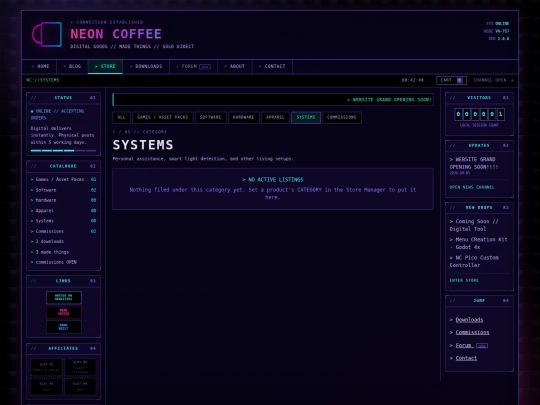The width and height of the screenshot is (540, 405).
Task: Open Software in the catalogue list
Action: [63, 190]
